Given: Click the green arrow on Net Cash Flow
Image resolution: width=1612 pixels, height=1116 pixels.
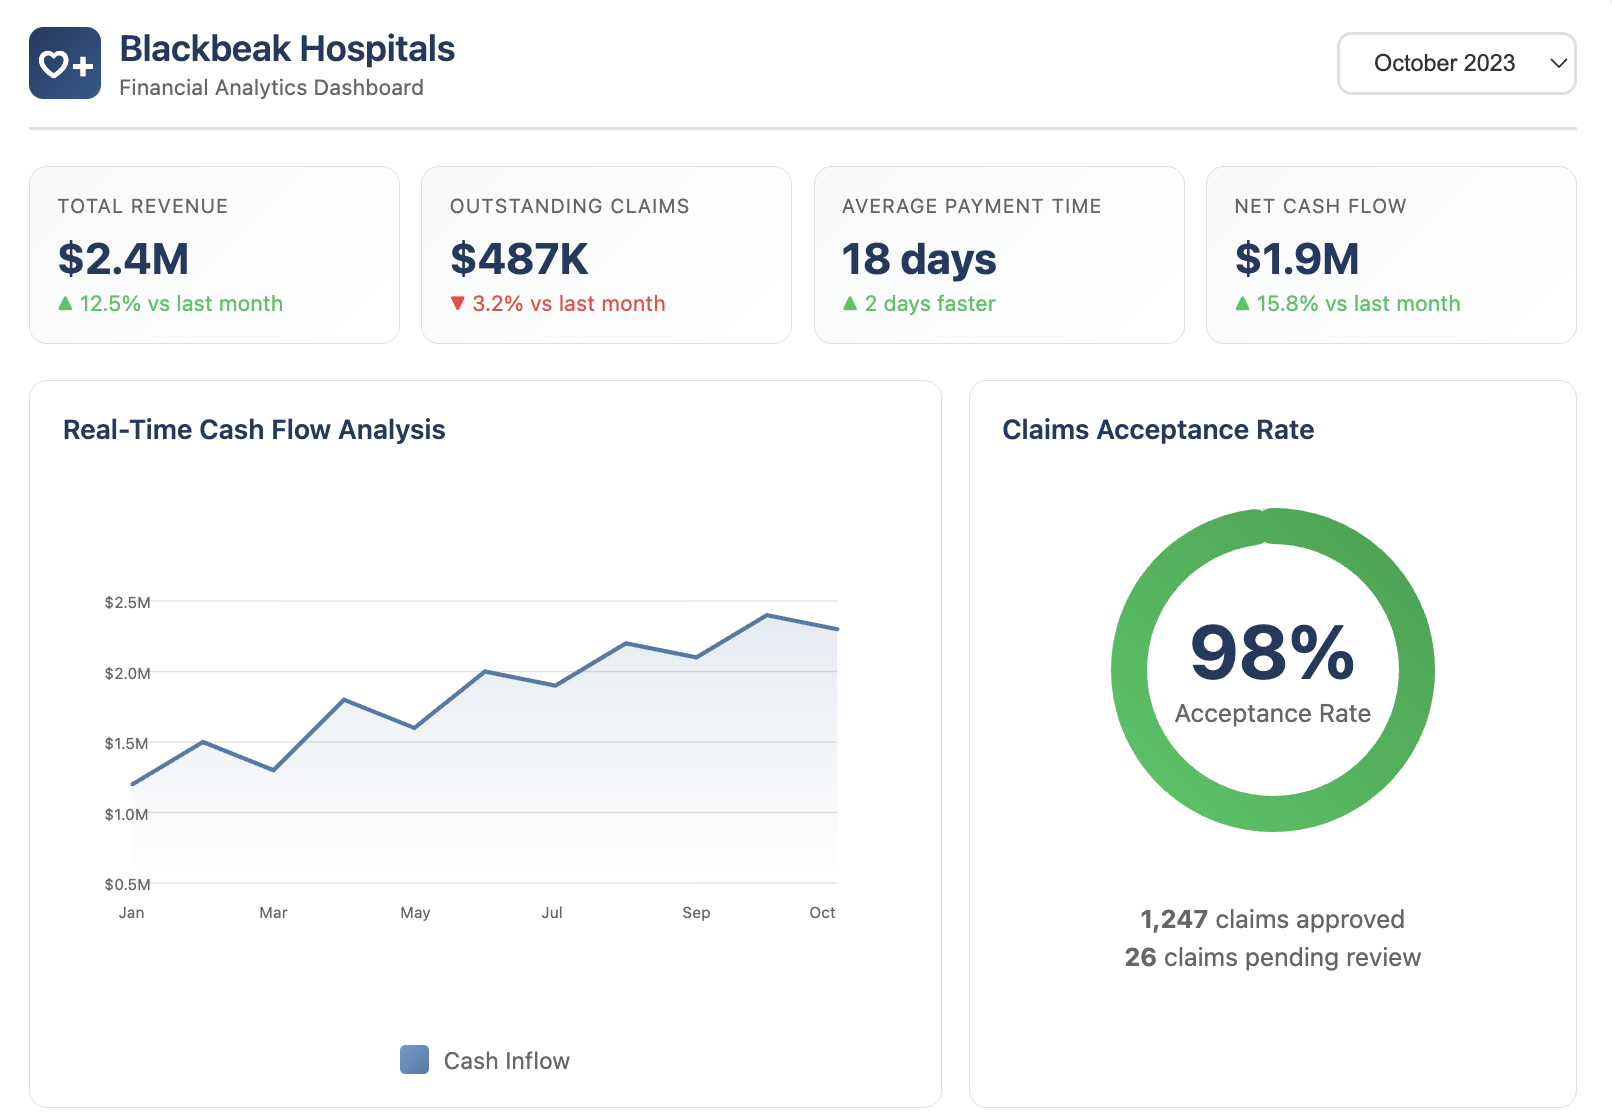Looking at the screenshot, I should [x=1243, y=303].
